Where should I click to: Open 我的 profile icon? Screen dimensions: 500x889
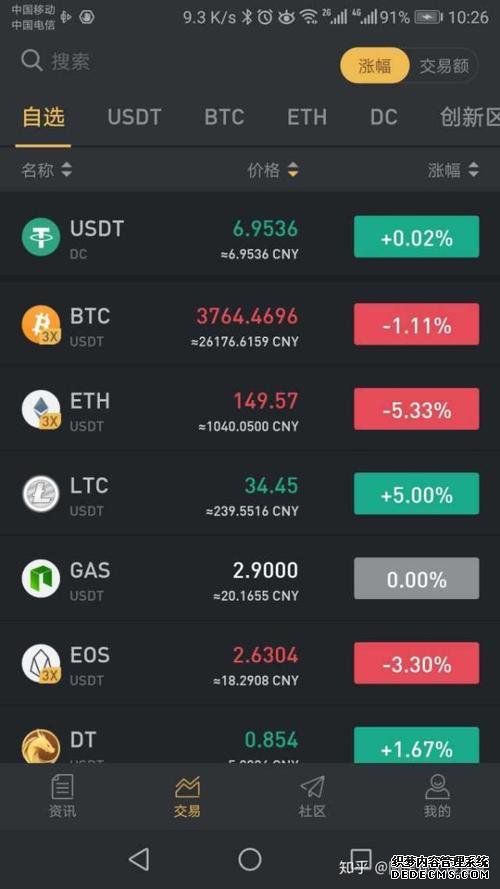(x=437, y=787)
